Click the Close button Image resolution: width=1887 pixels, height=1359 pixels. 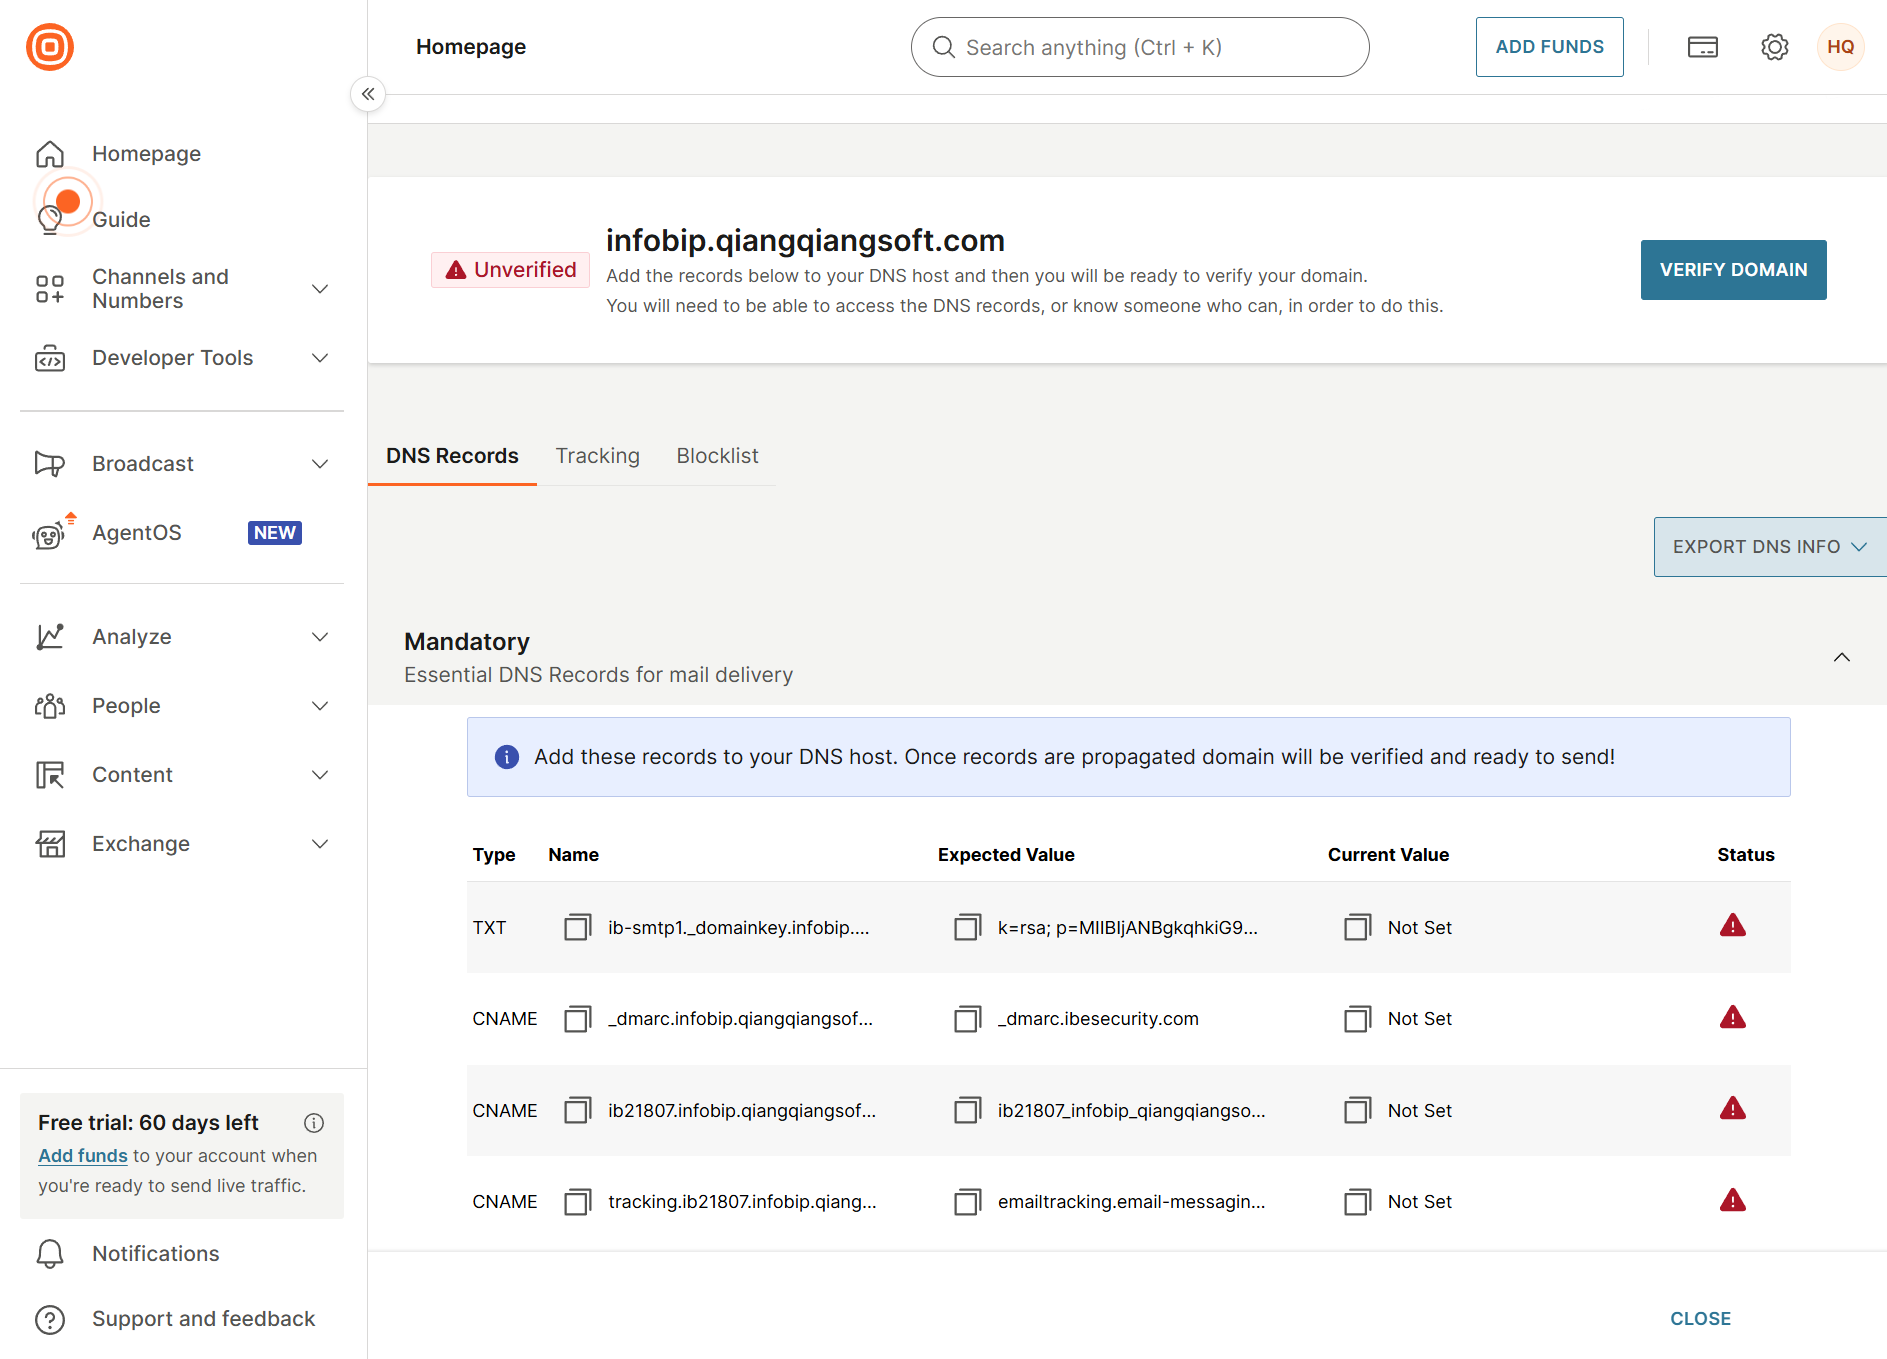(x=1700, y=1319)
